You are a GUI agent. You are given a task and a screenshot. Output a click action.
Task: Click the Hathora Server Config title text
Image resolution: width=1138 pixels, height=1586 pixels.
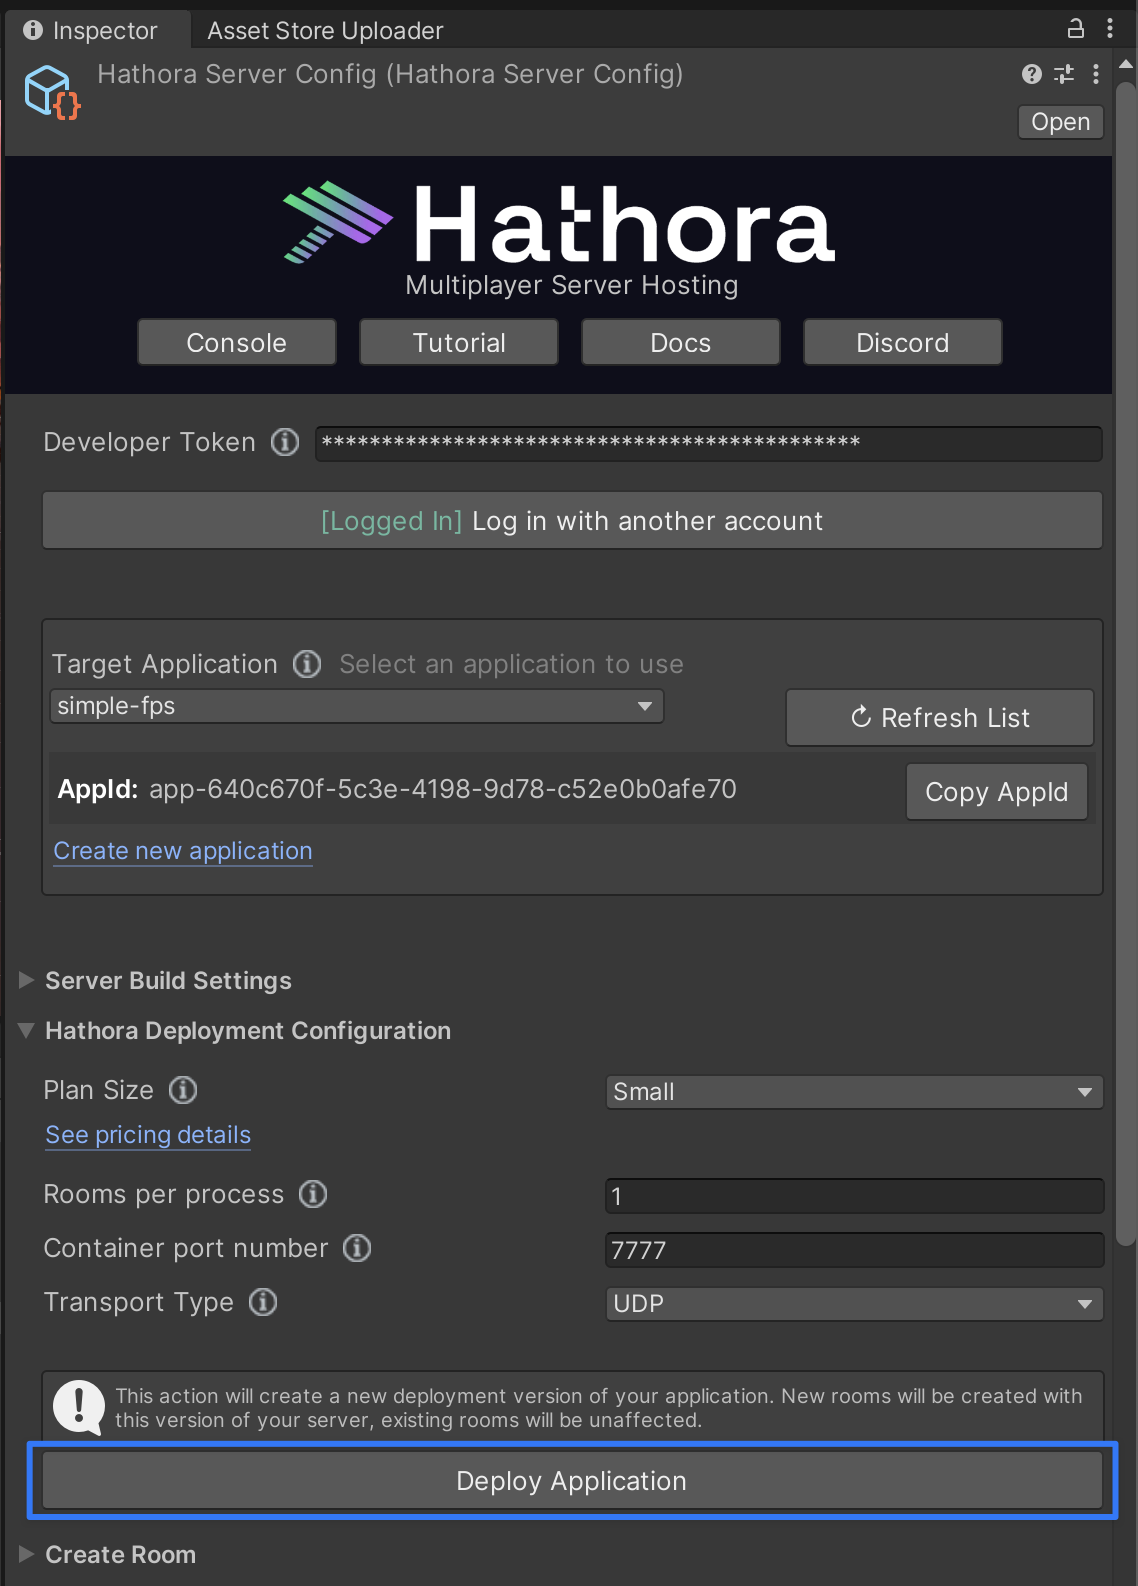pos(390,74)
